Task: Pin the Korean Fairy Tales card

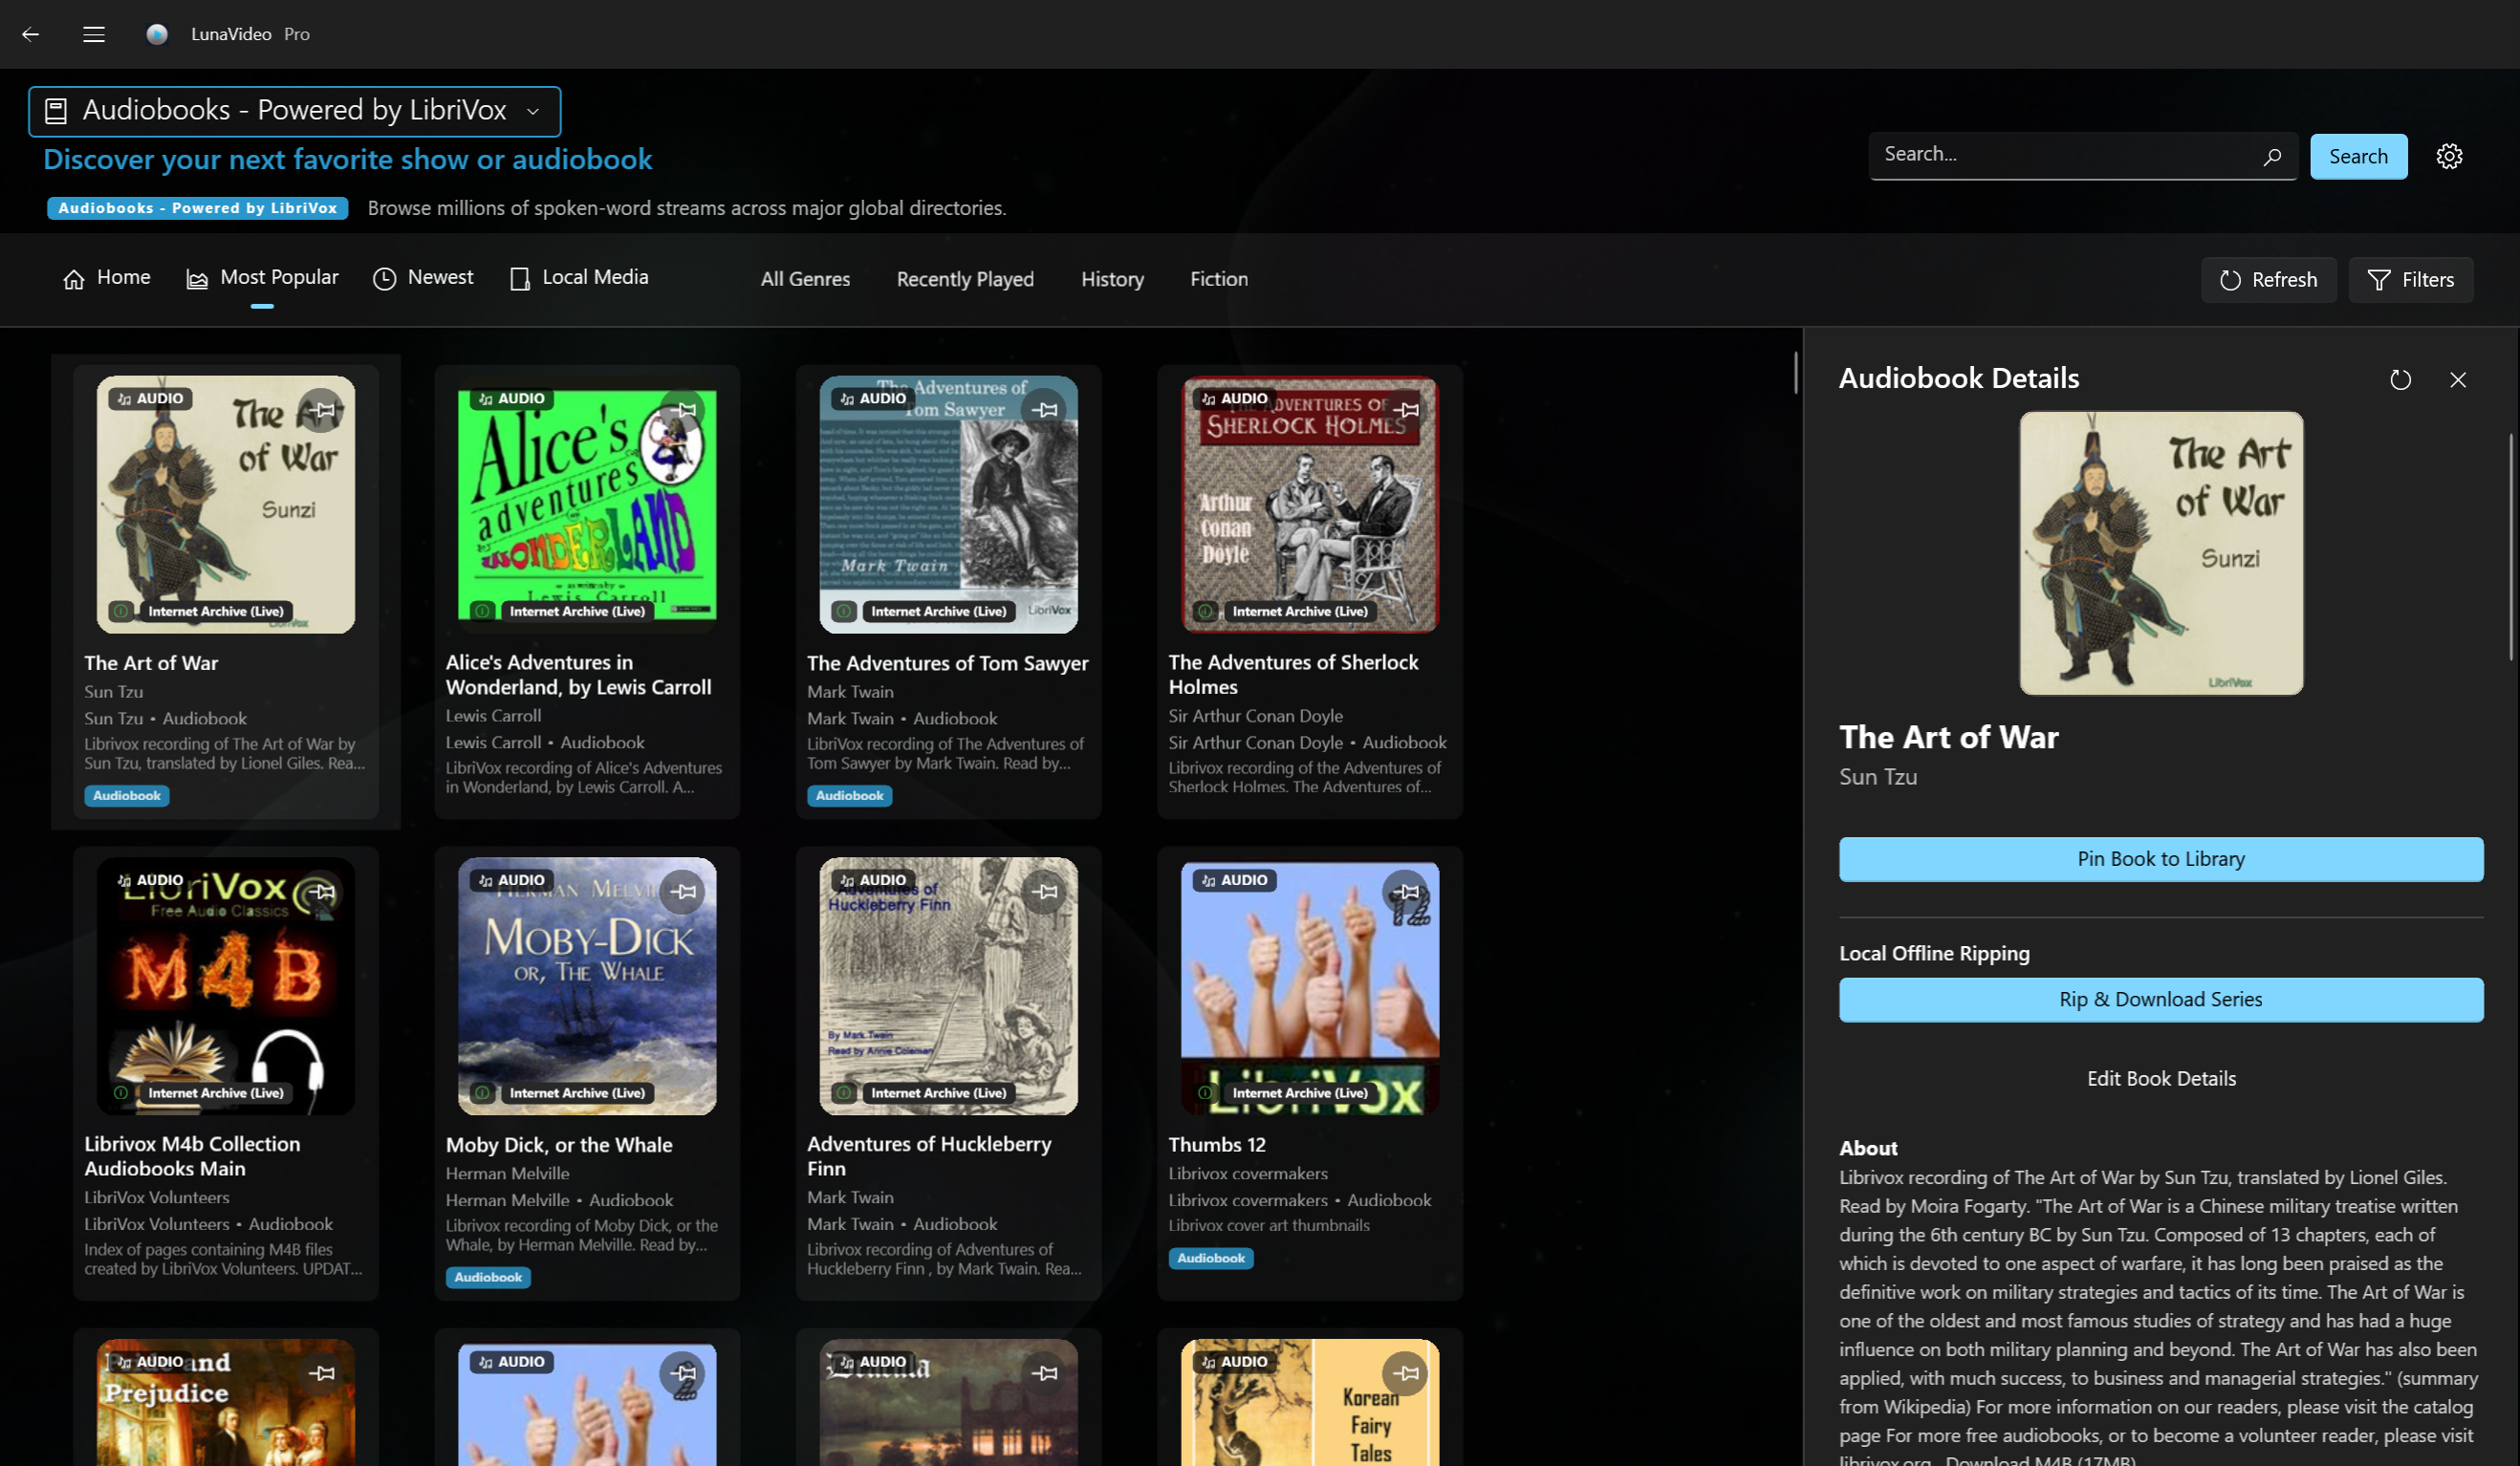Action: (x=1407, y=1373)
